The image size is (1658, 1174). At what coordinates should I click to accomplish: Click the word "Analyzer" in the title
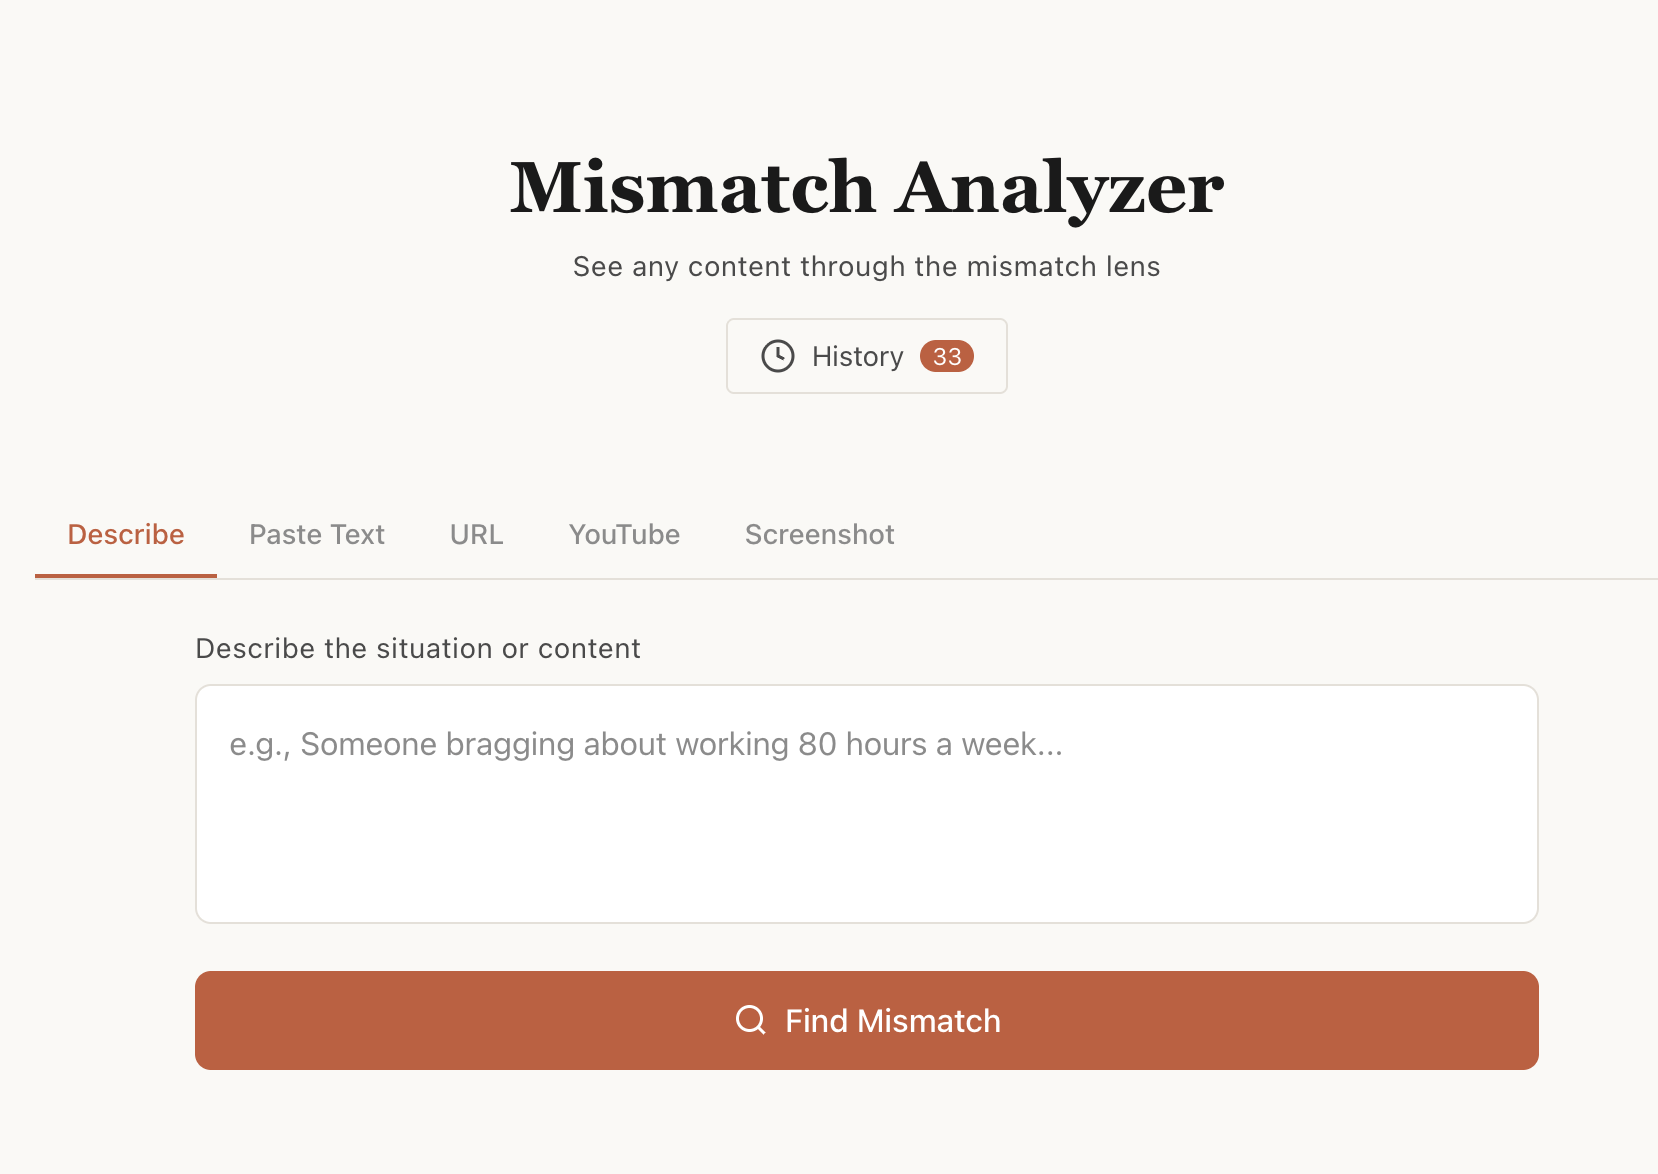[1059, 188]
